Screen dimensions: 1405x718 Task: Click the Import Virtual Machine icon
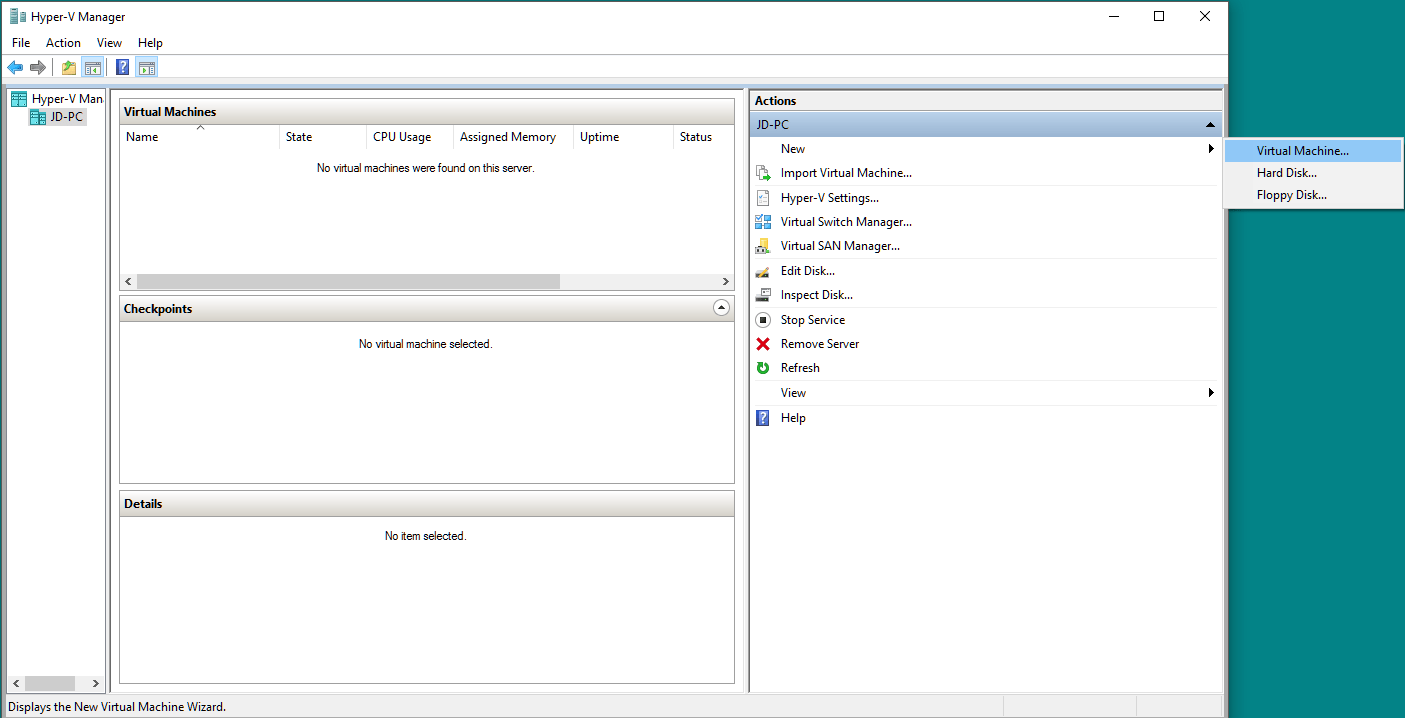pos(763,173)
